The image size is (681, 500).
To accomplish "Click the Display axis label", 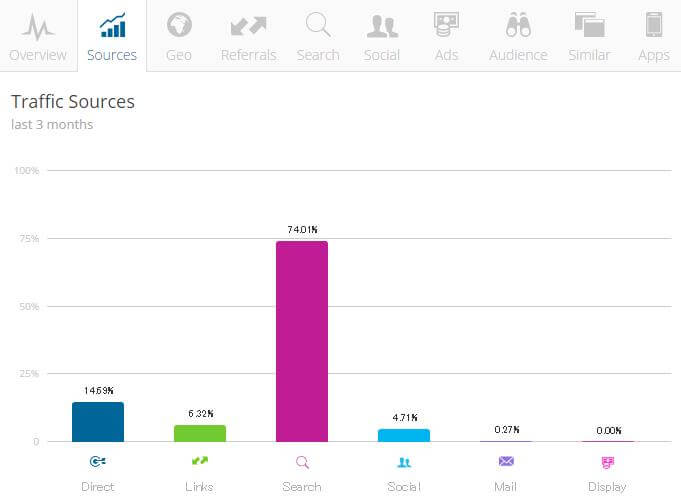I will point(607,487).
